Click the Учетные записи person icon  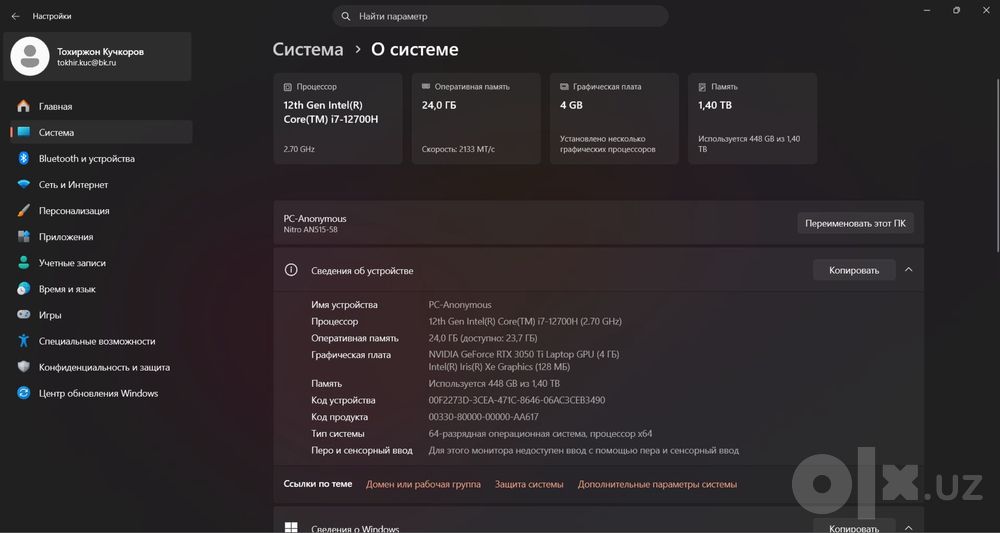(x=24, y=263)
